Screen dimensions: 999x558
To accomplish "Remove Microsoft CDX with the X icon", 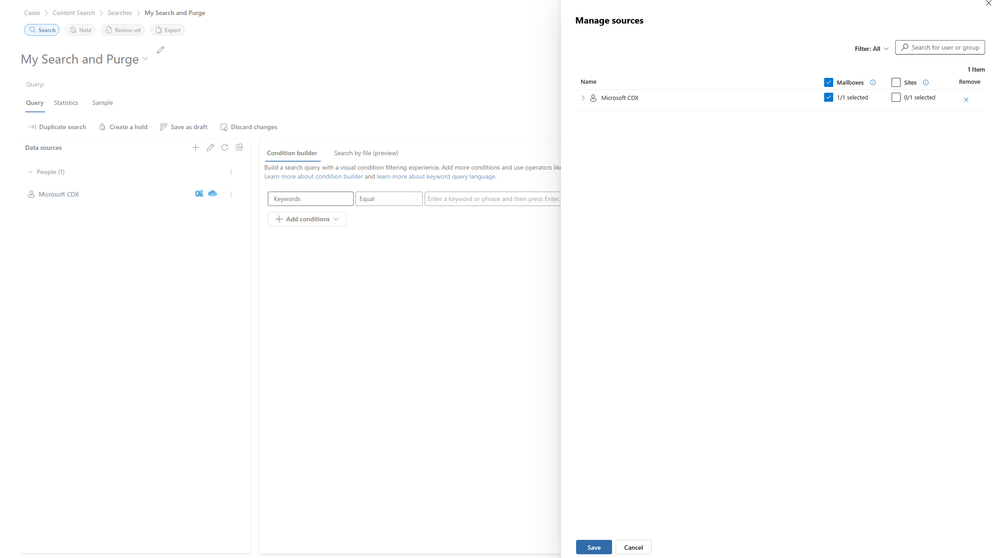I will tap(966, 99).
